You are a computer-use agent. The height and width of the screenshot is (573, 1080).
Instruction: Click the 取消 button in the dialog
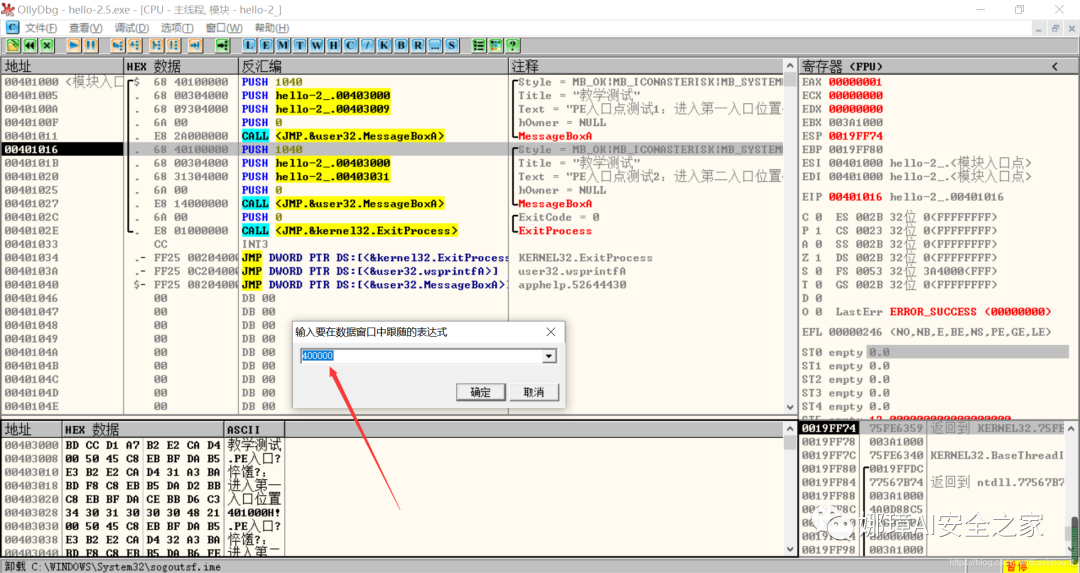tap(534, 392)
